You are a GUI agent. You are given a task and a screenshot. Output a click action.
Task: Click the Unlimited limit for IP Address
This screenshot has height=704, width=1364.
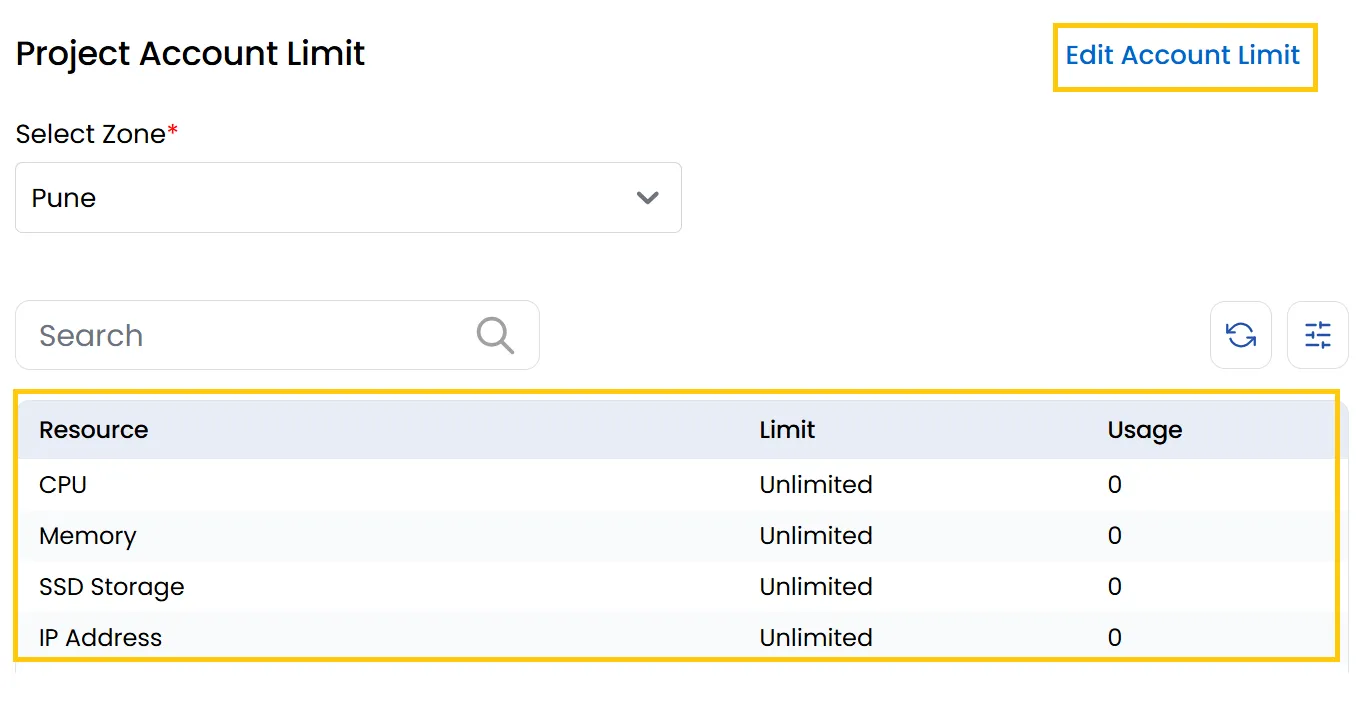coord(816,638)
